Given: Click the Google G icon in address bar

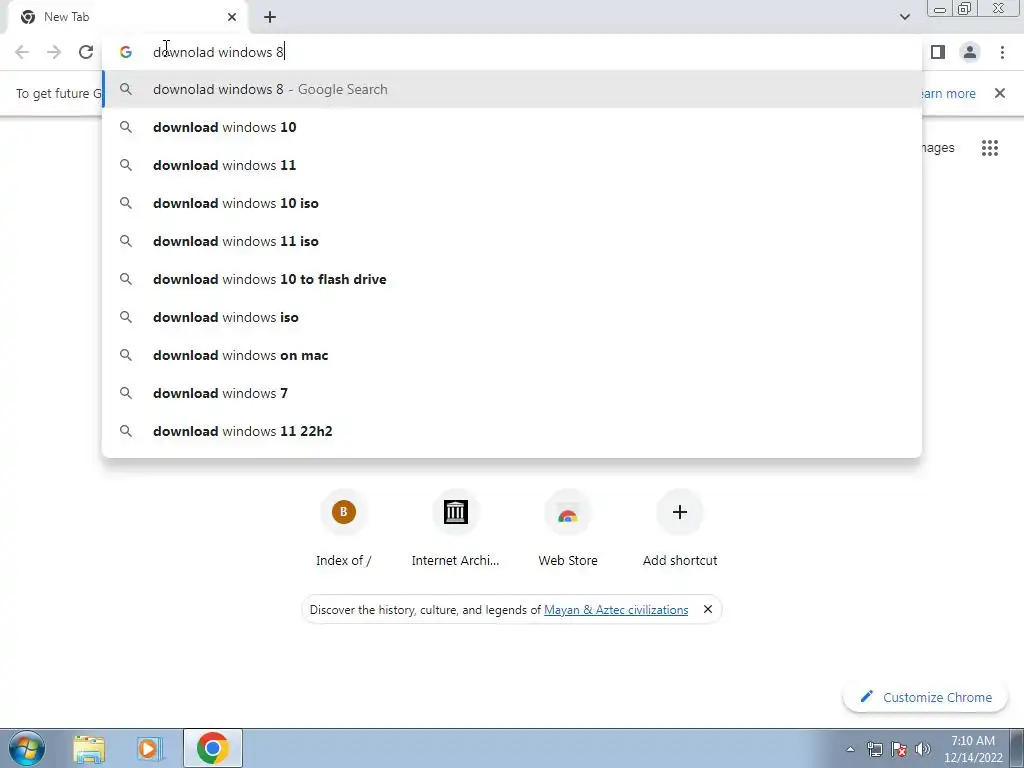Looking at the screenshot, I should (x=125, y=52).
